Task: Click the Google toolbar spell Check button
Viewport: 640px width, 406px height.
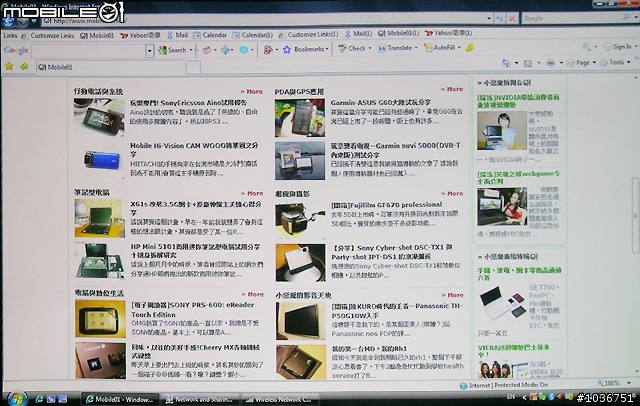Action: click(352, 49)
